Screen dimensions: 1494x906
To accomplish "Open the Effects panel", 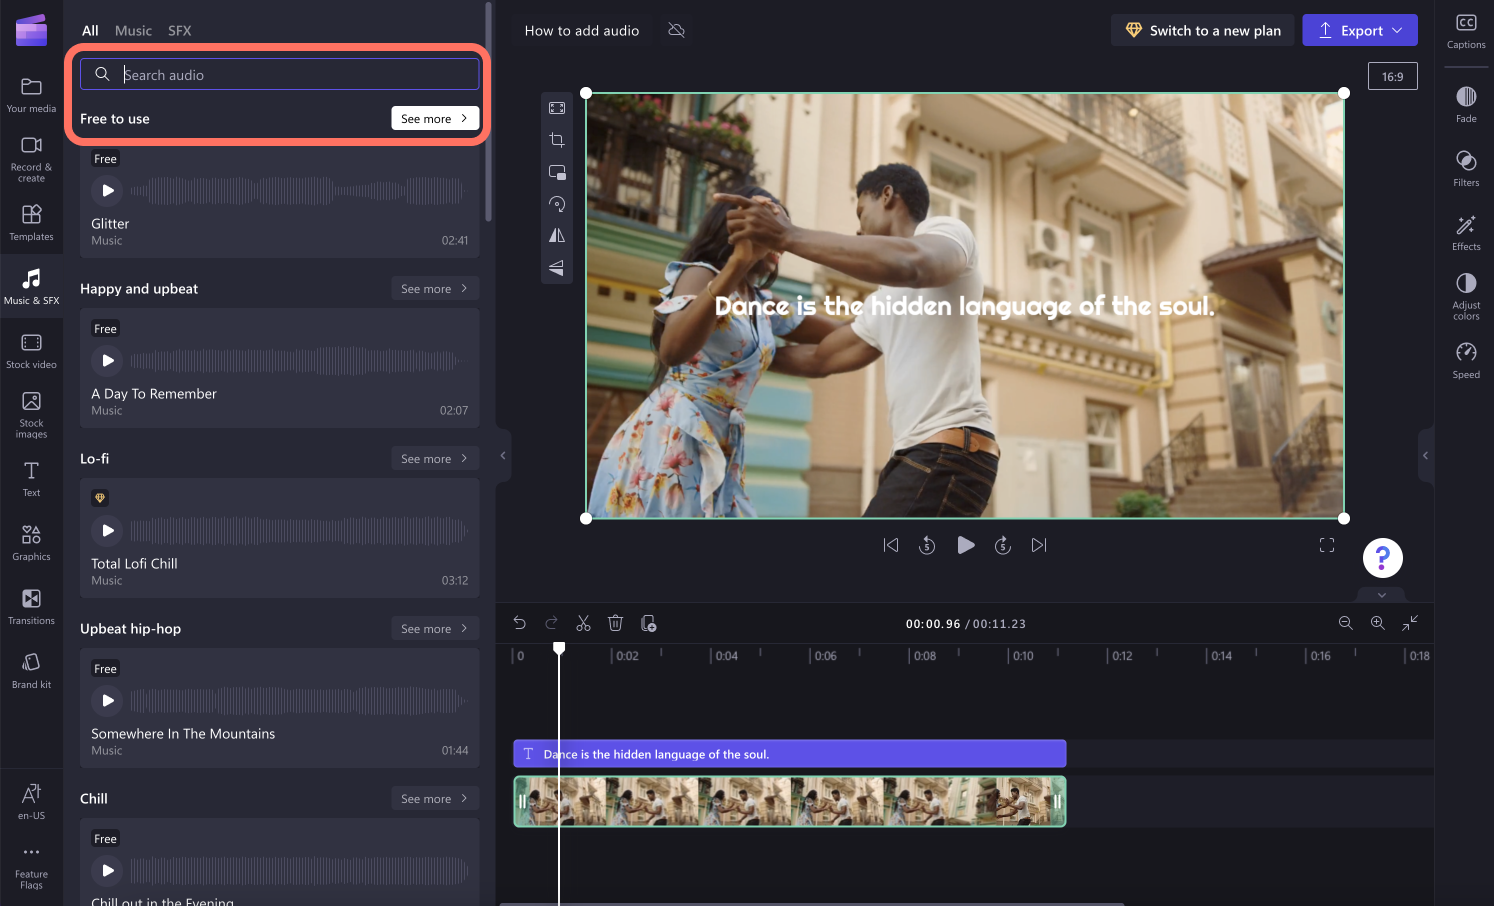I will tap(1465, 230).
